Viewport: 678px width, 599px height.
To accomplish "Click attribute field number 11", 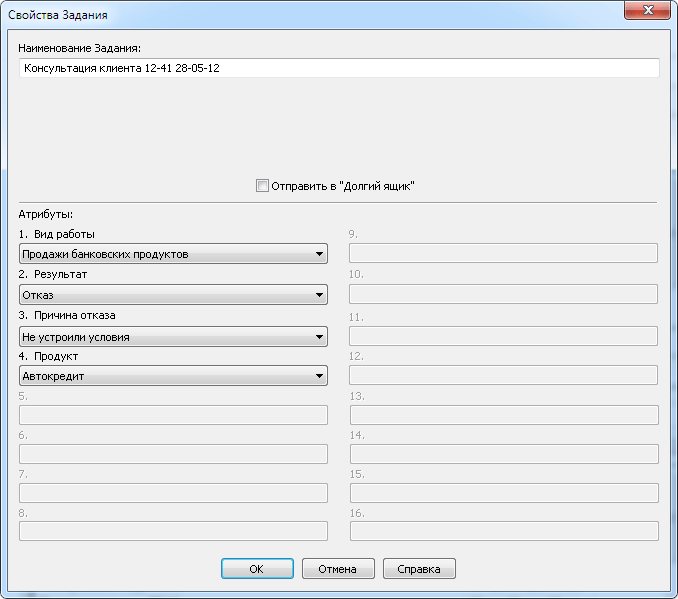I will click(x=503, y=336).
